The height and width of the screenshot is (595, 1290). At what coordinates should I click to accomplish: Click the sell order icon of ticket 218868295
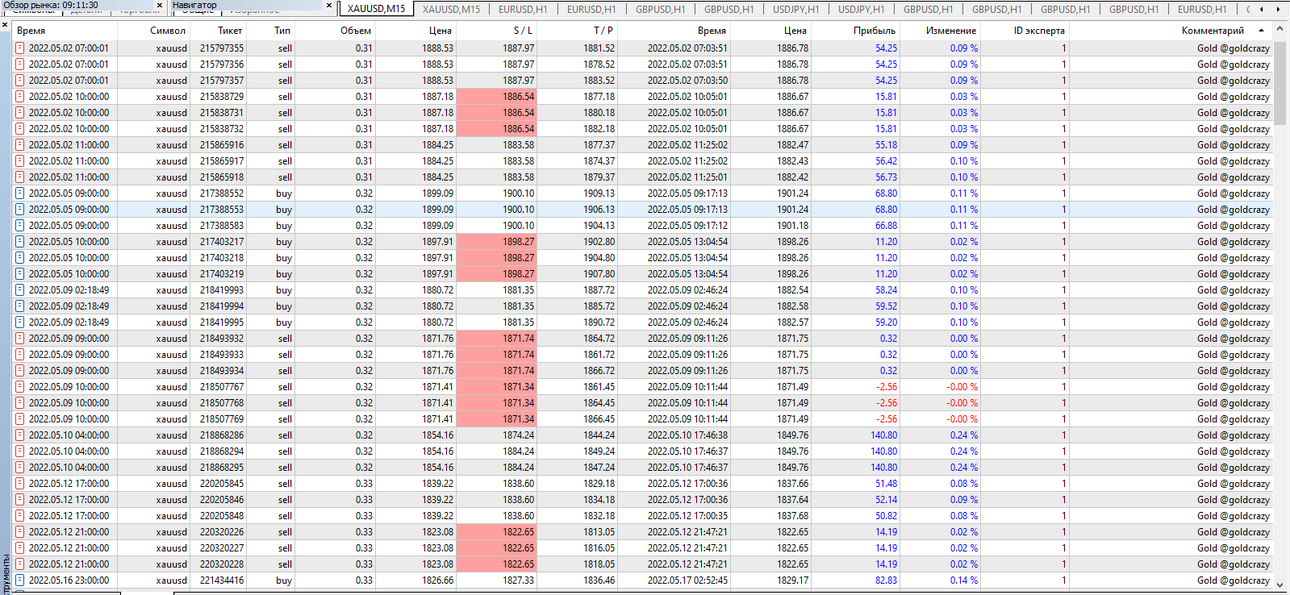pyautogui.click(x=20, y=467)
